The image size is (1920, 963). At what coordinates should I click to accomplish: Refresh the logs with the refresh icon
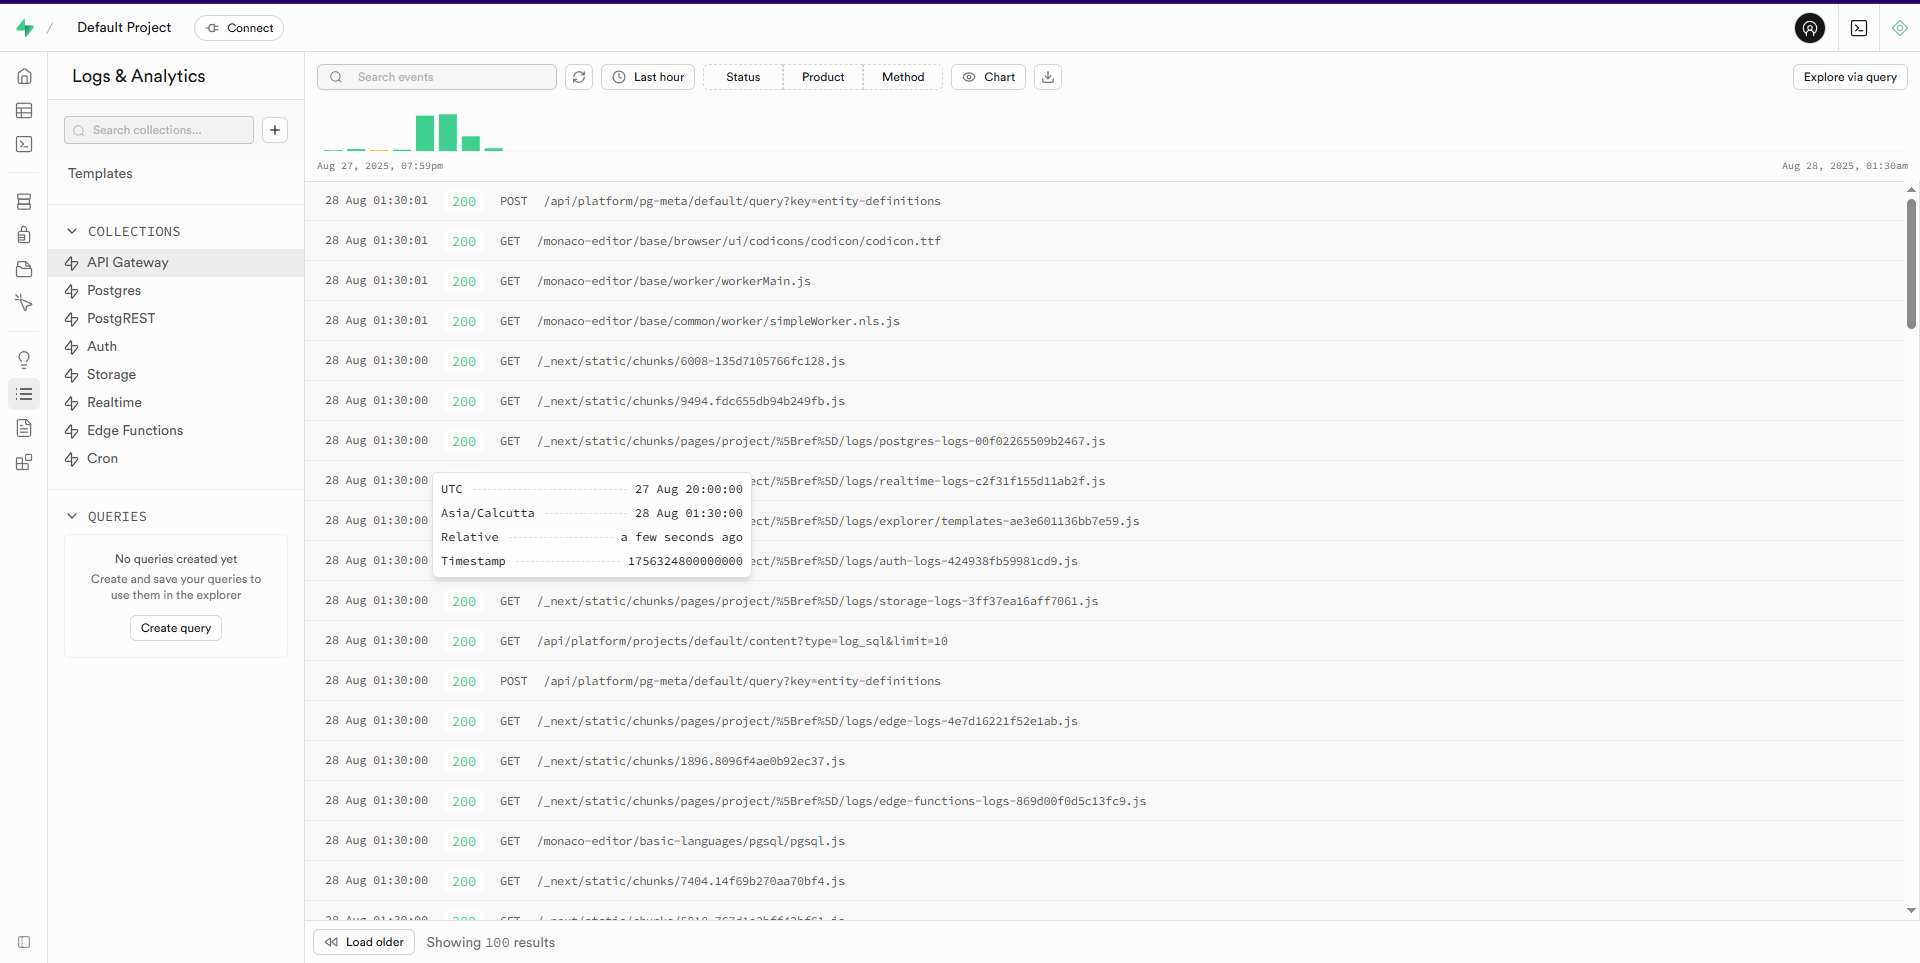point(578,77)
